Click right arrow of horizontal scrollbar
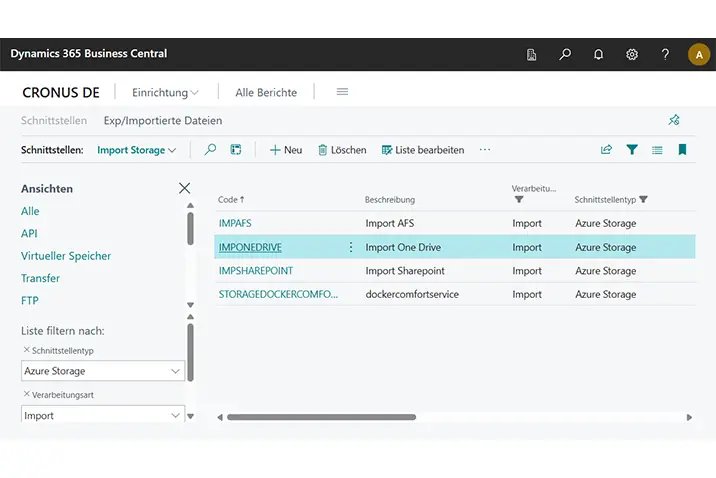Screen dimensions: 716x478 [689, 417]
